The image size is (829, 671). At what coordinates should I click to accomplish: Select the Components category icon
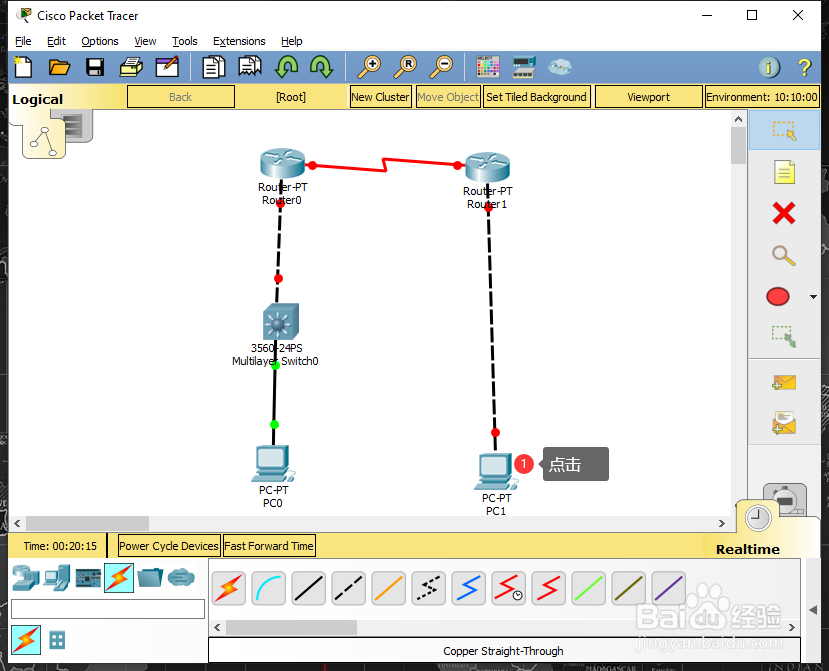pyautogui.click(x=88, y=578)
